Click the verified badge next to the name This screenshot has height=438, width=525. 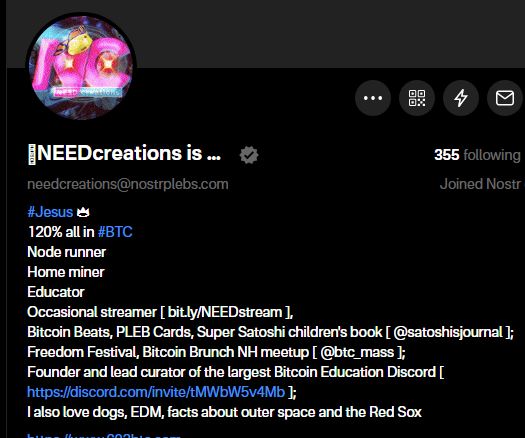249,155
